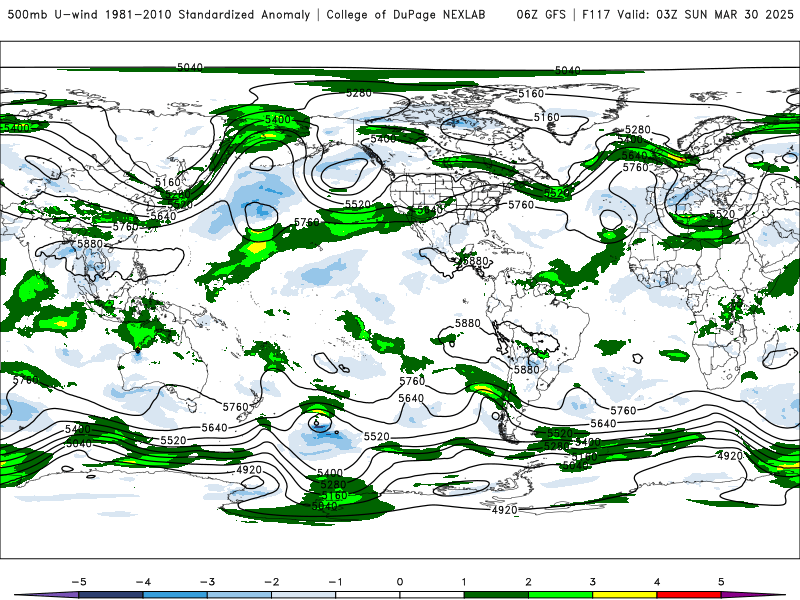Click the colorbar tick label '-1'
Viewport: 800px width, 600px height.
point(335,582)
